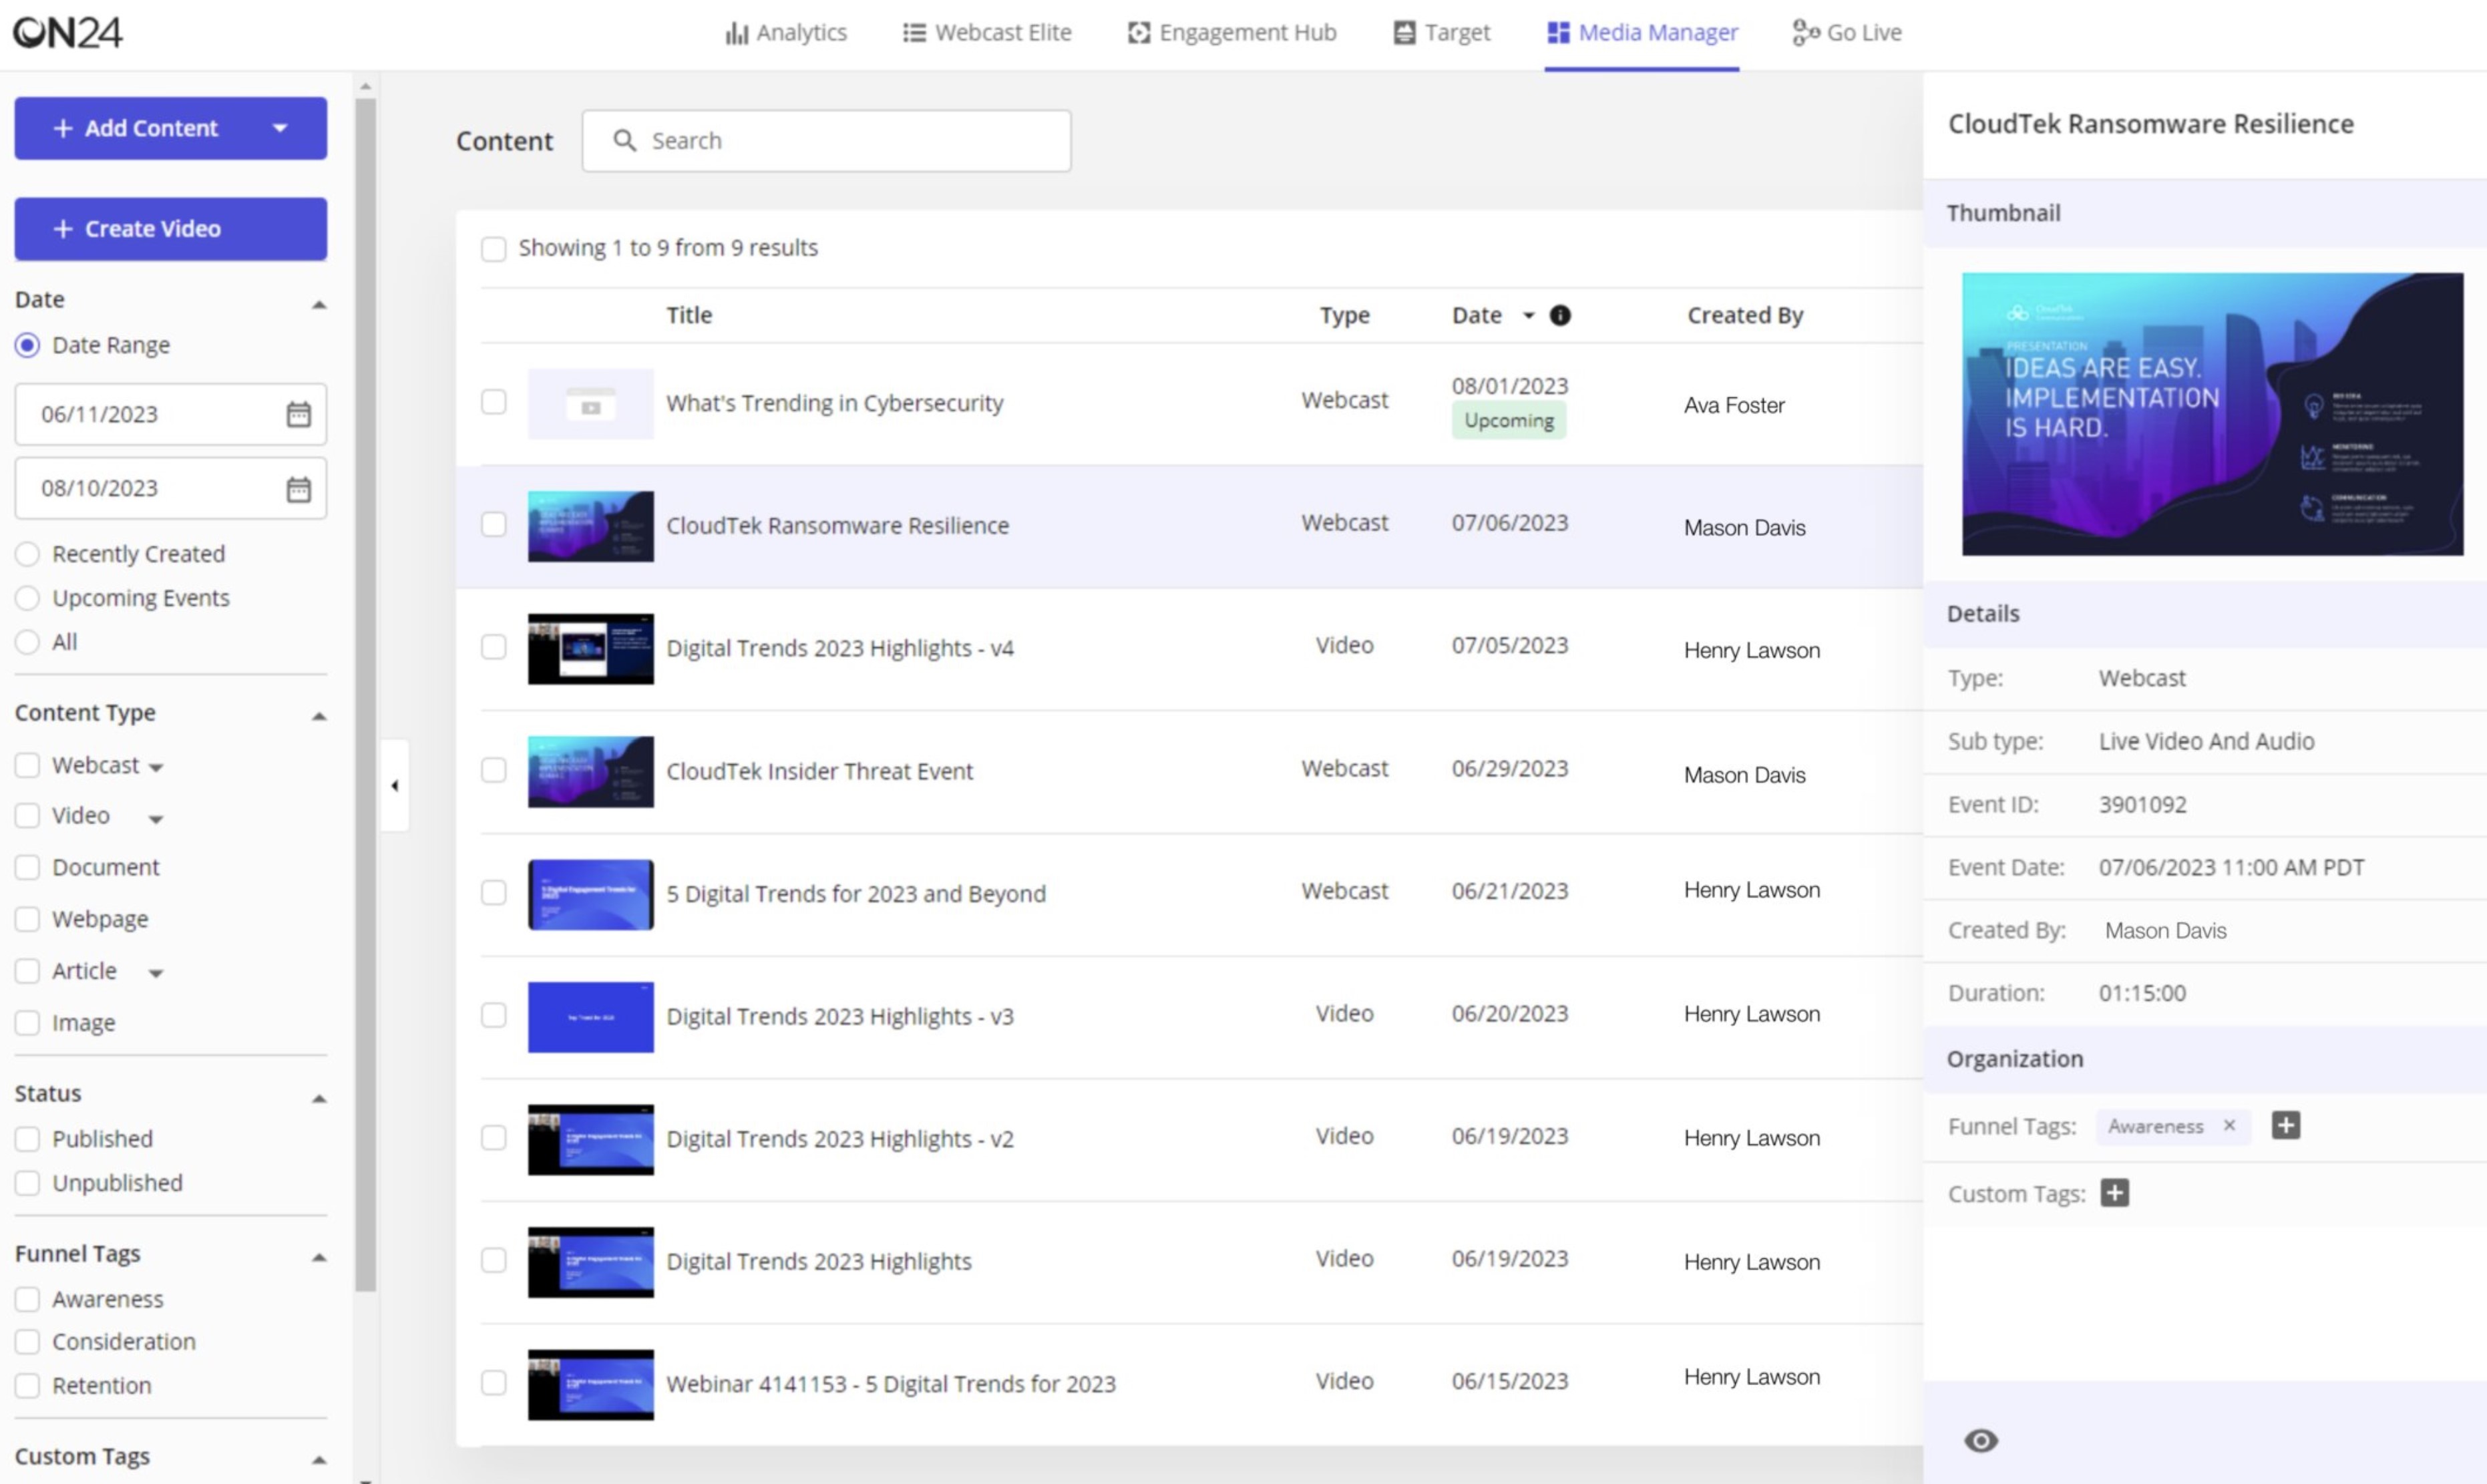Collapse the Funnel Tags filter section
This screenshot has width=2487, height=1484.
(x=318, y=1257)
